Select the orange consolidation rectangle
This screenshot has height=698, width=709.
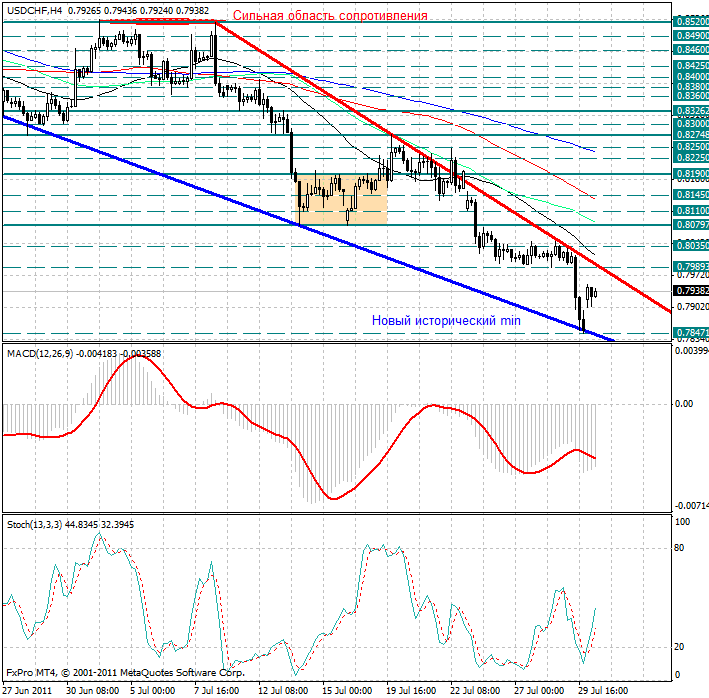pos(343,198)
